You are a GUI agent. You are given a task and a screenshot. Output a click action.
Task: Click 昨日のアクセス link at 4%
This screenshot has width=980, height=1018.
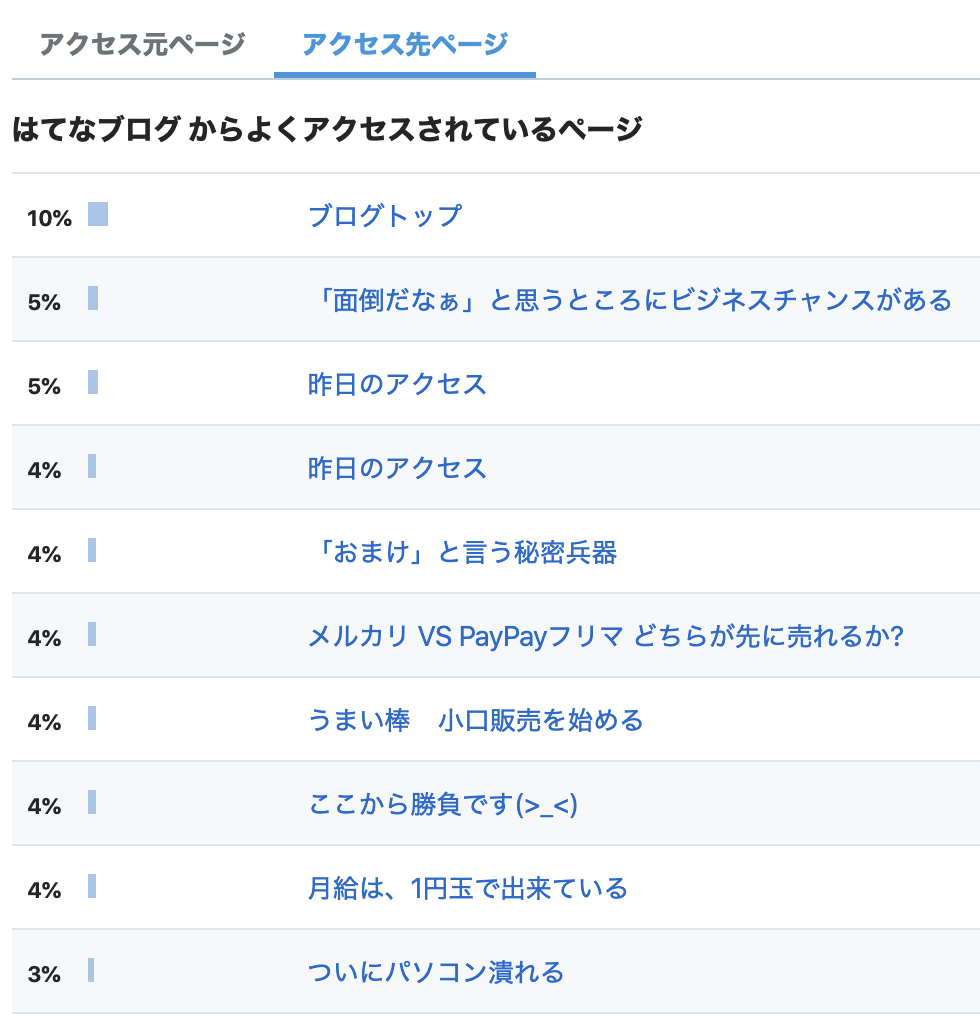(397, 468)
